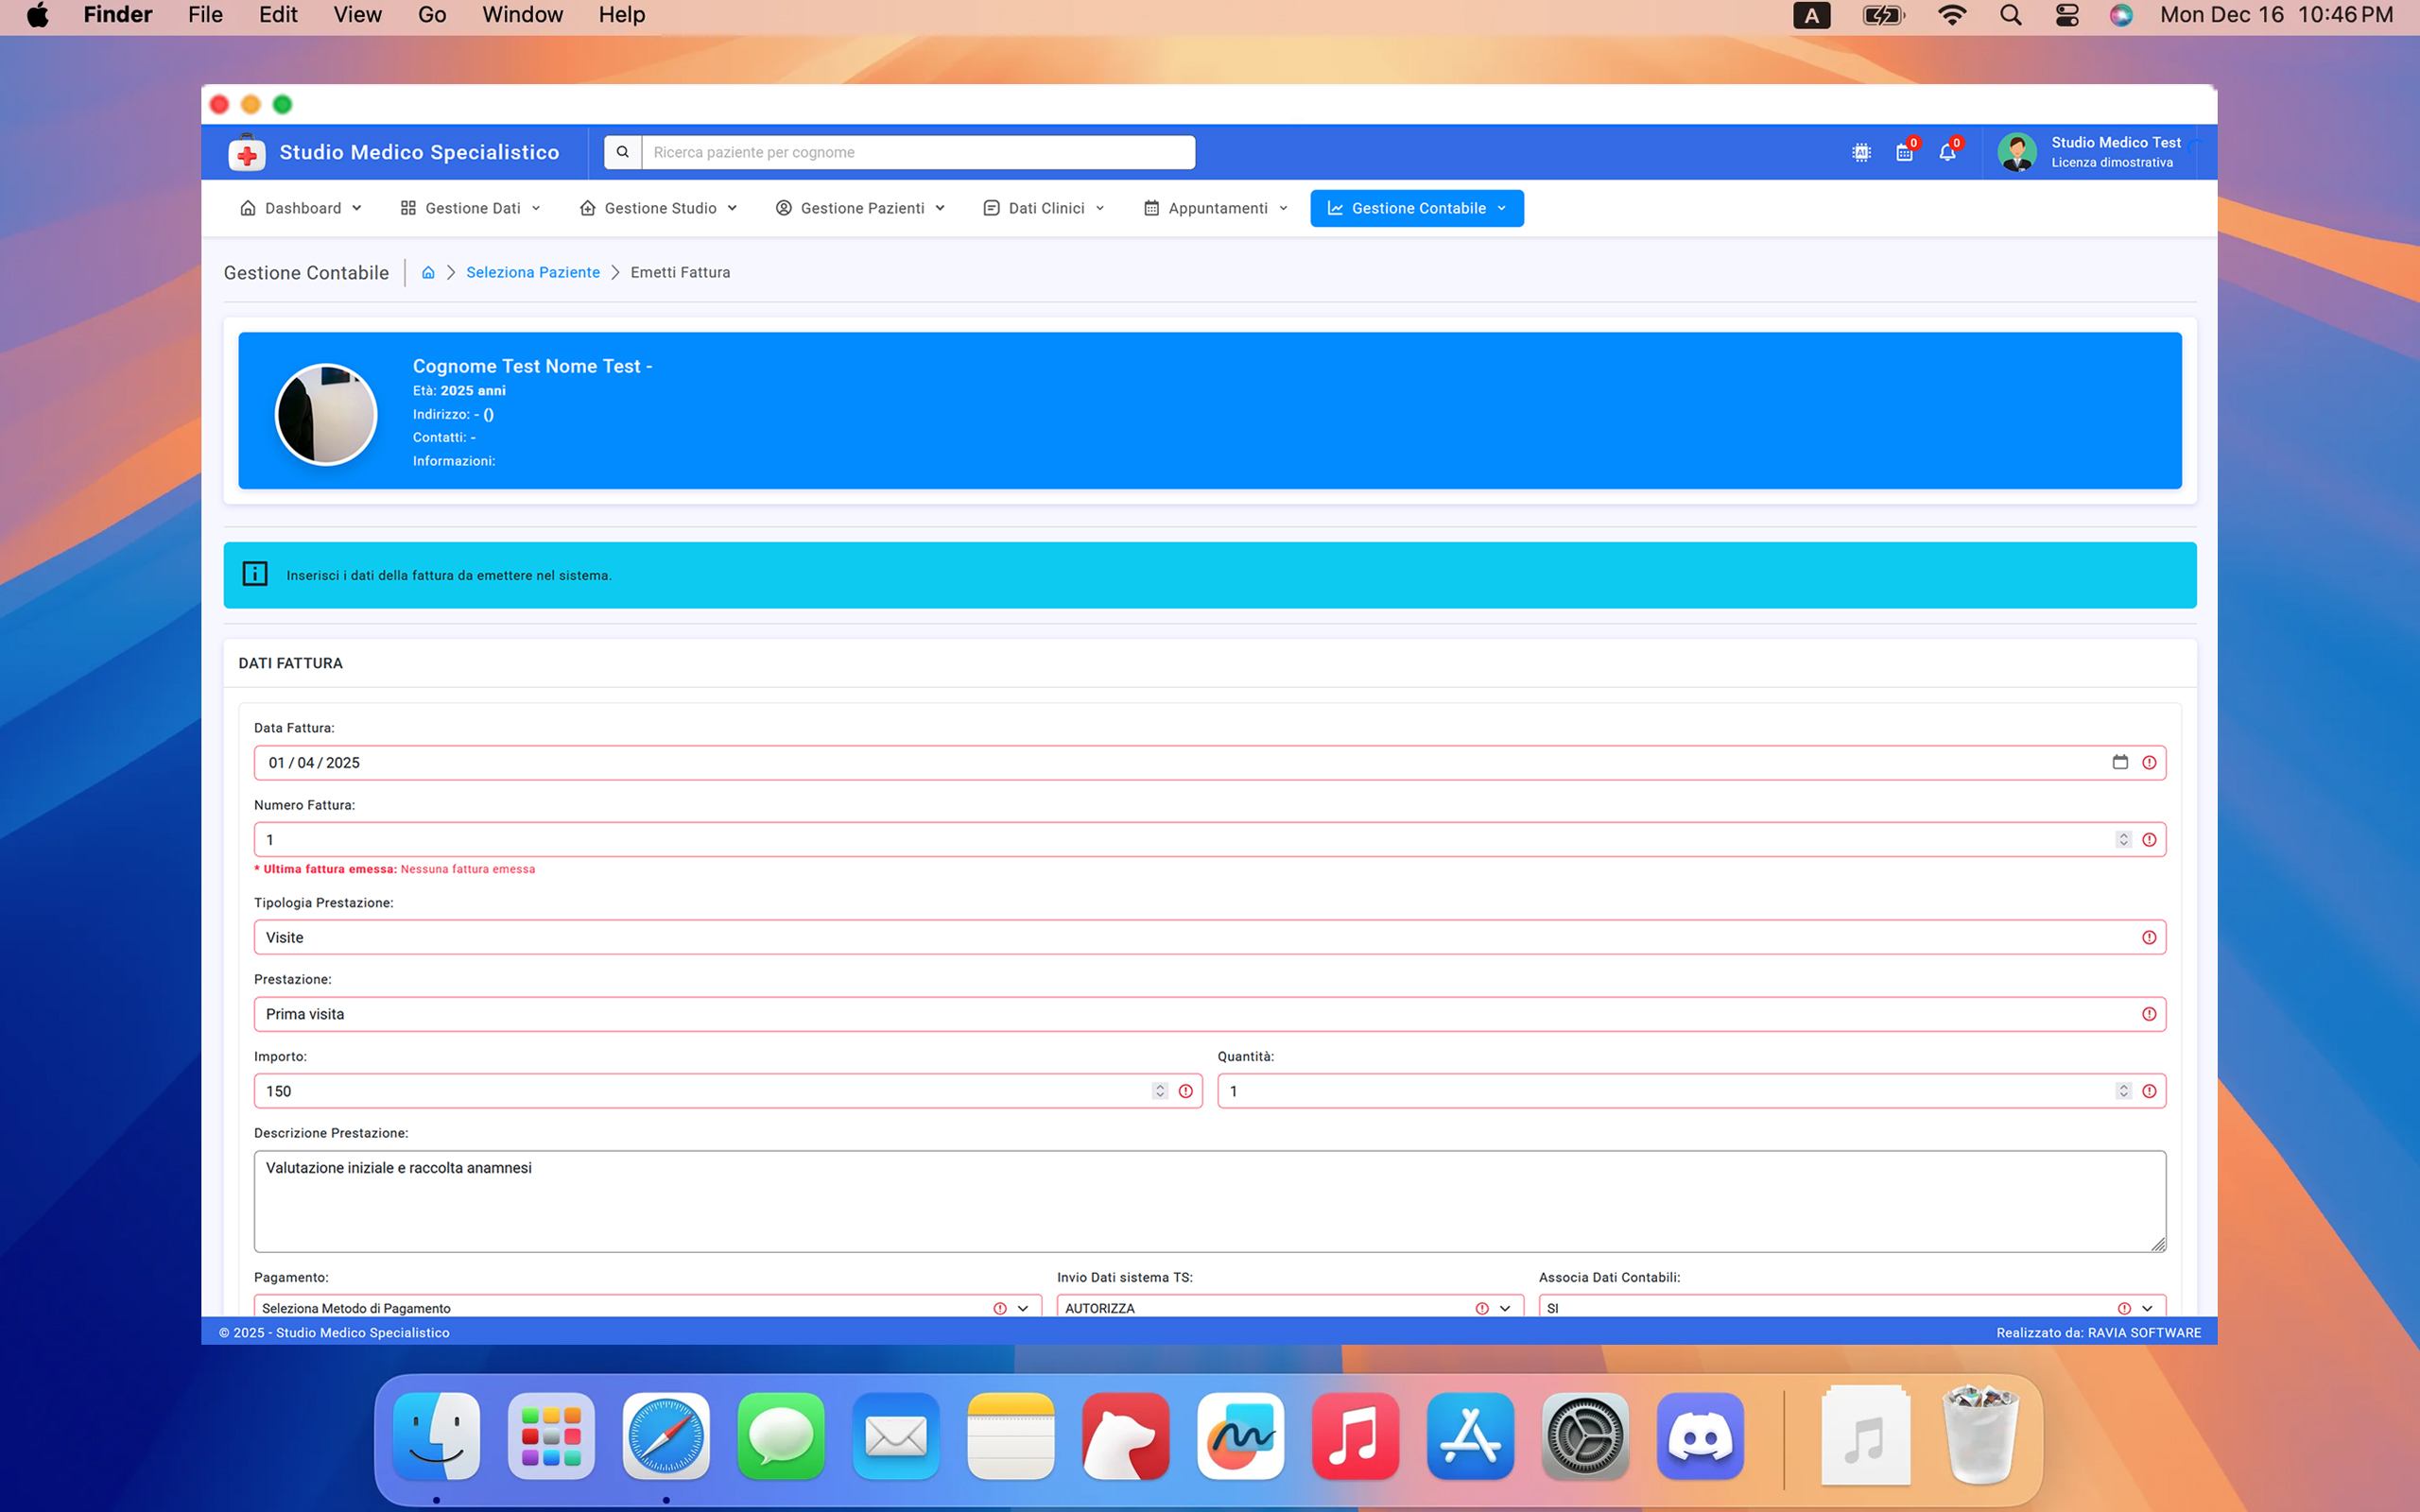
Task: Open Notes from the Dock
Action: (1011, 1436)
